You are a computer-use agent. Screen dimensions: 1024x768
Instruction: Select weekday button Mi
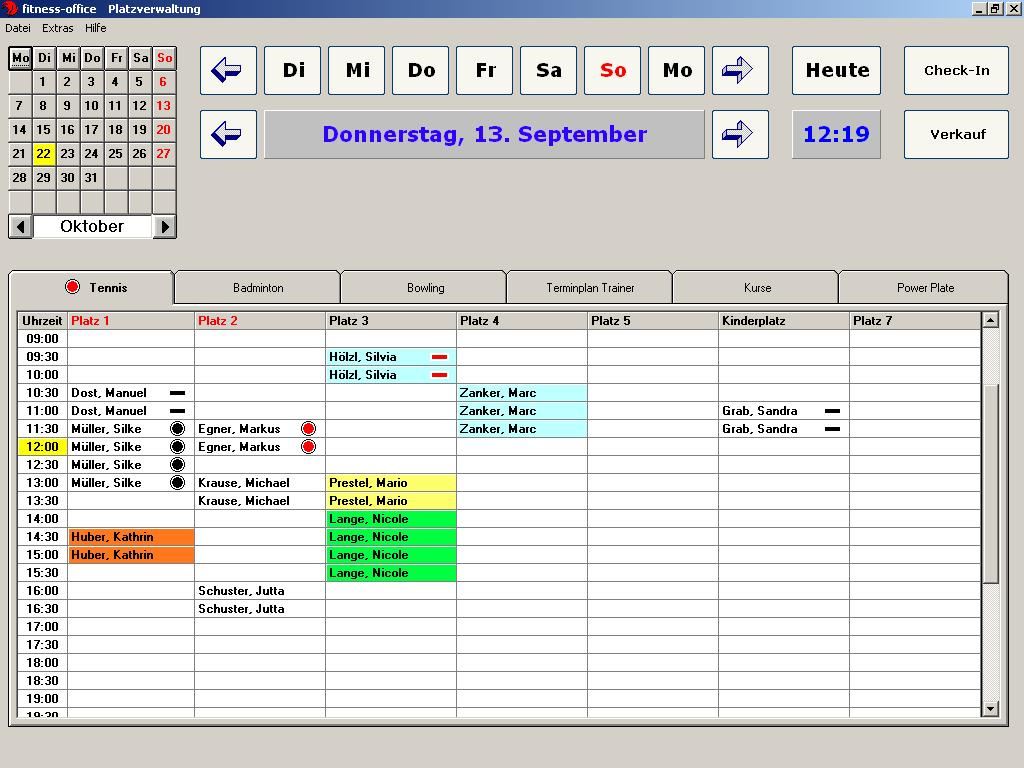(357, 70)
